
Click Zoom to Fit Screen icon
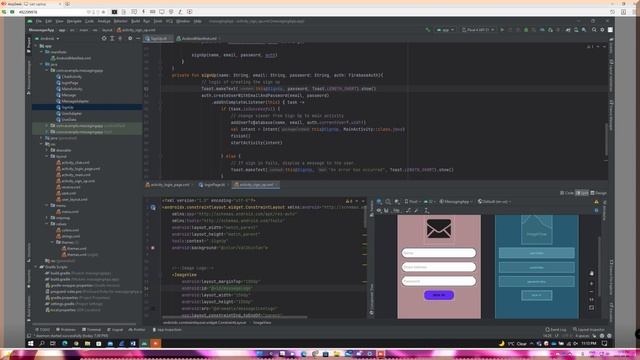[x=591, y=308]
